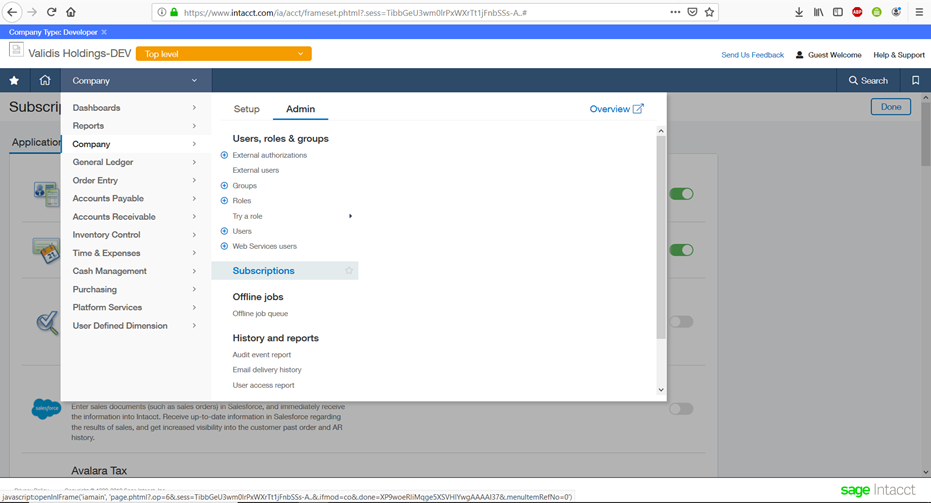This screenshot has height=503, width=931.
Task: Click the Admin menu scrollbar thumb
Action: click(661, 238)
